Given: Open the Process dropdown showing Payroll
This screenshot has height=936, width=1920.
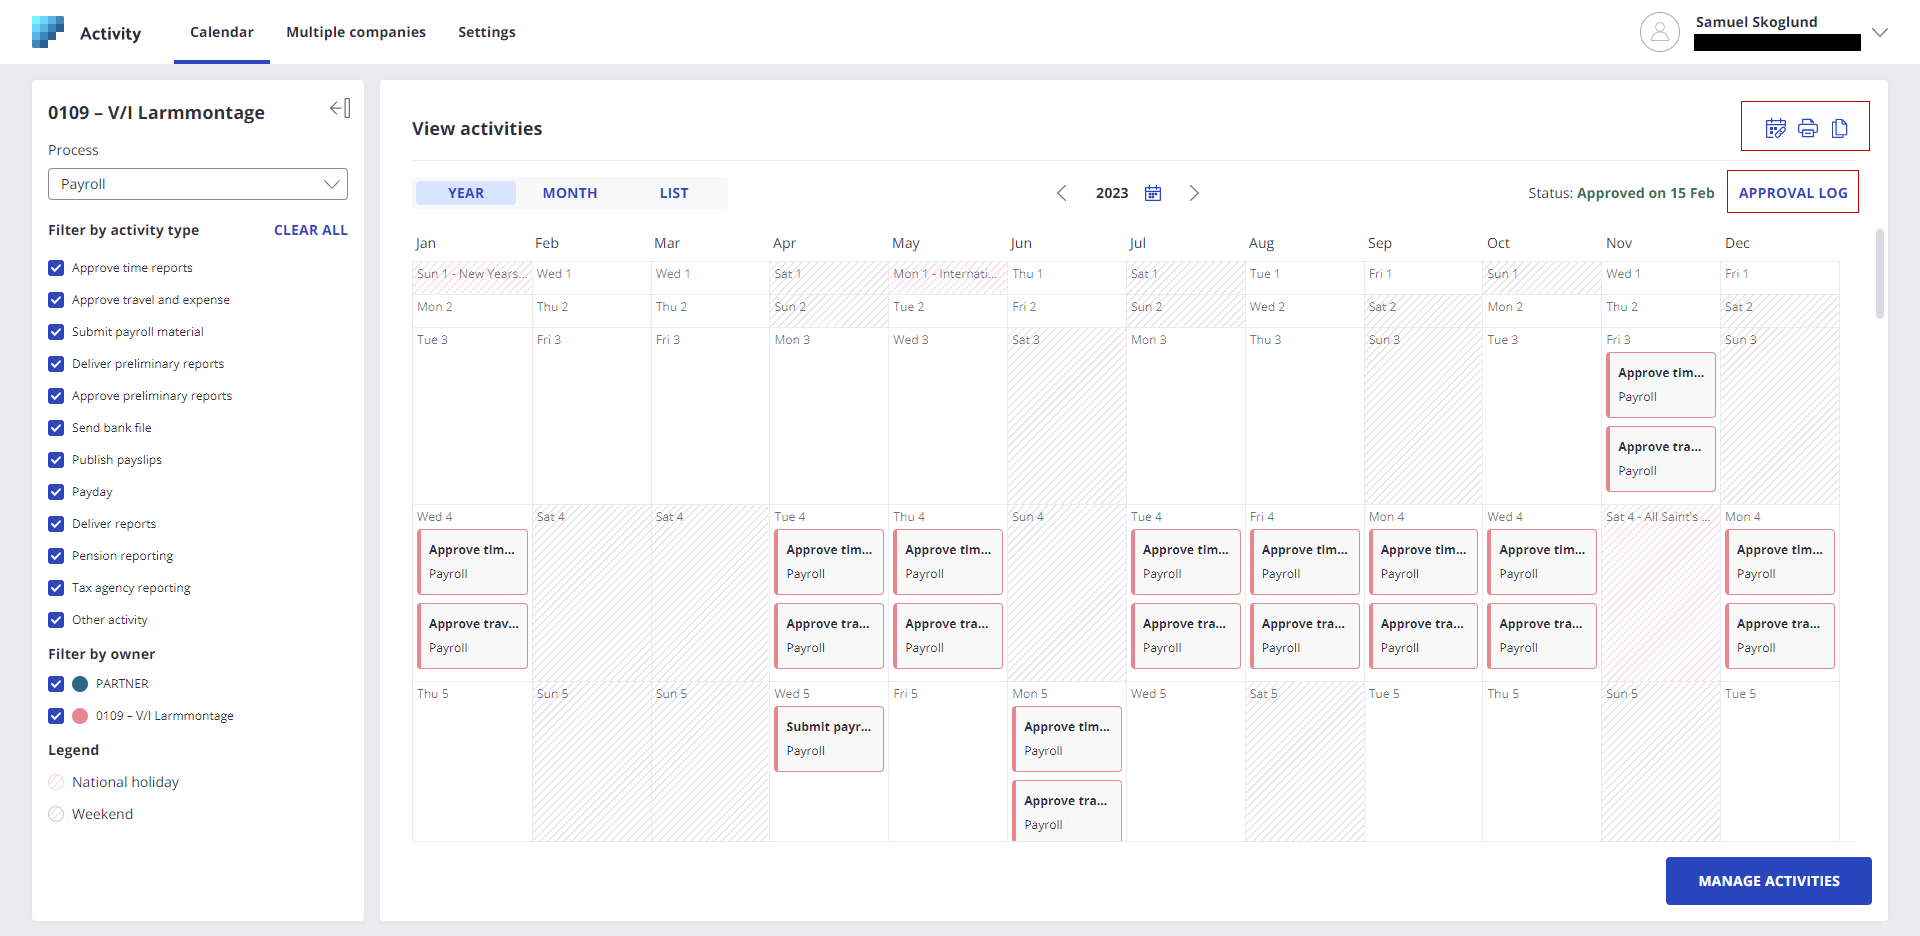Looking at the screenshot, I should (x=198, y=184).
